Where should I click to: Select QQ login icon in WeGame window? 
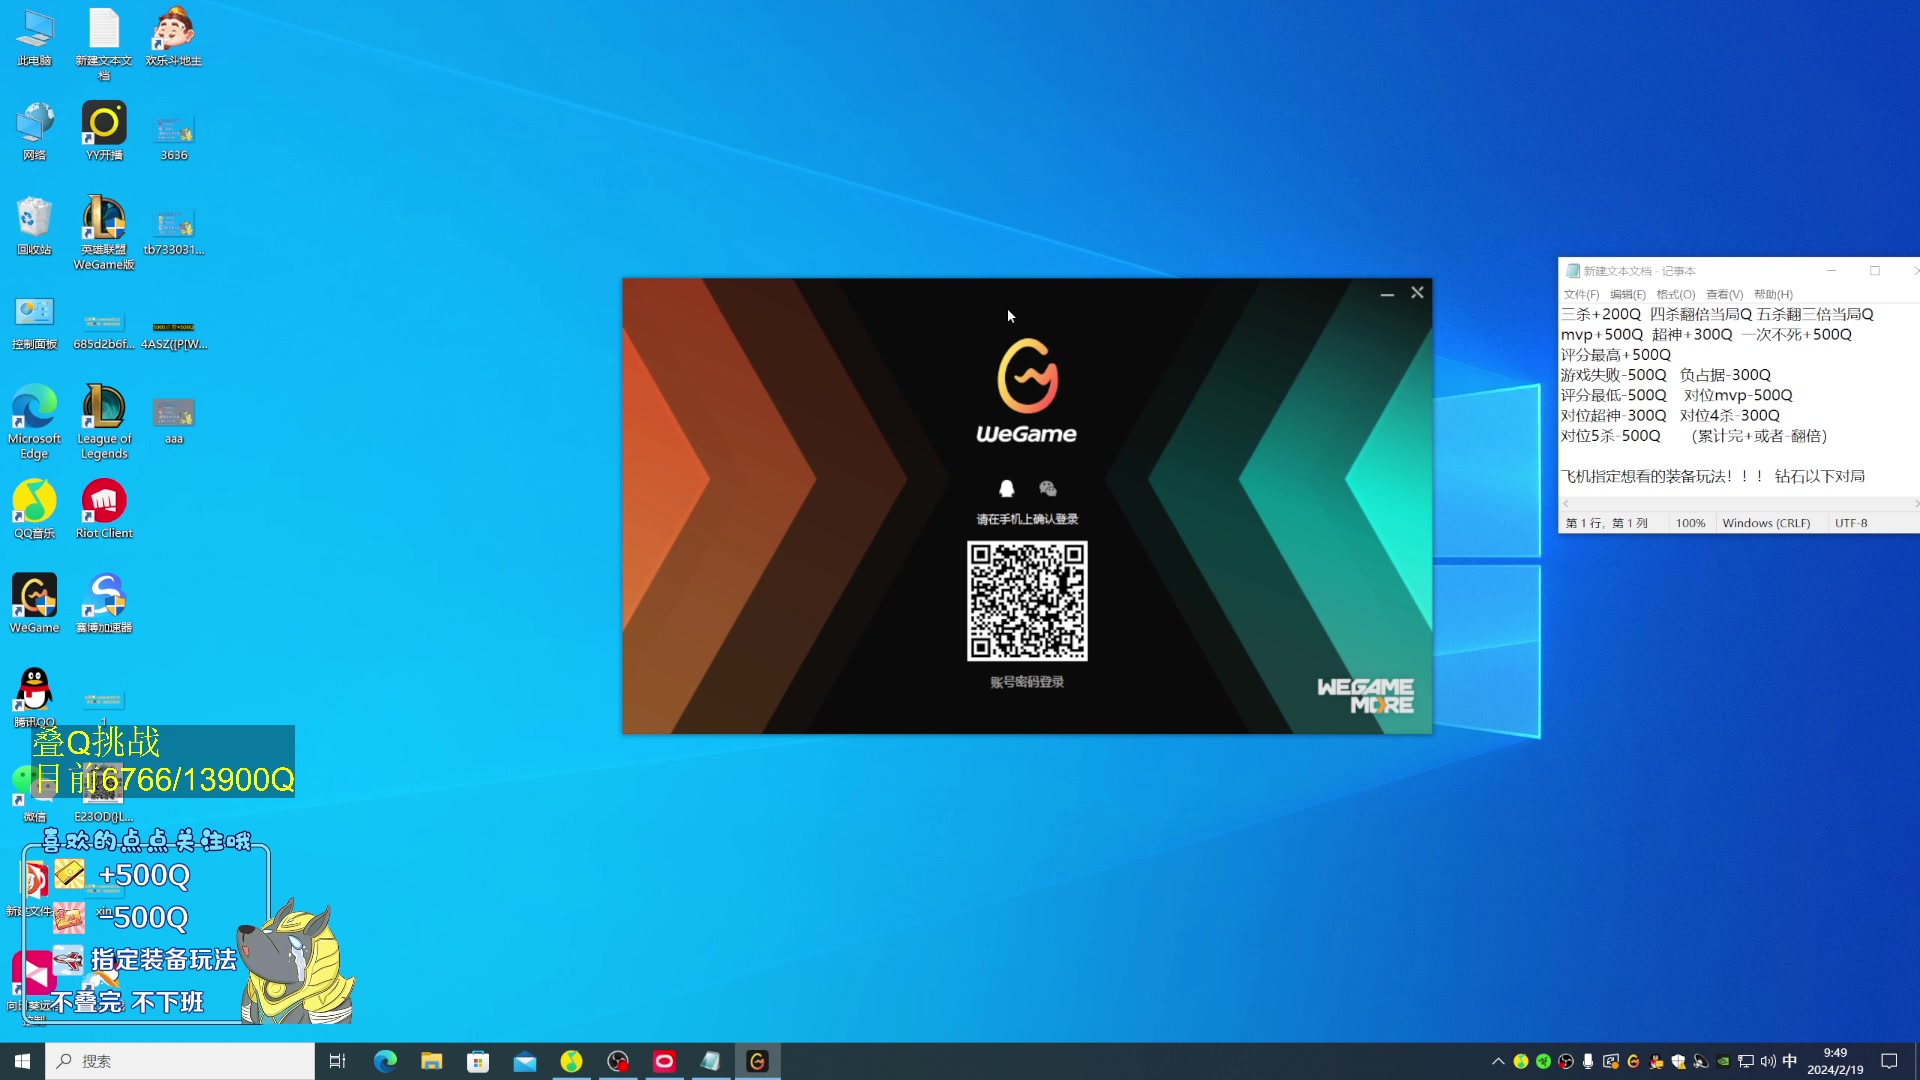(1007, 488)
